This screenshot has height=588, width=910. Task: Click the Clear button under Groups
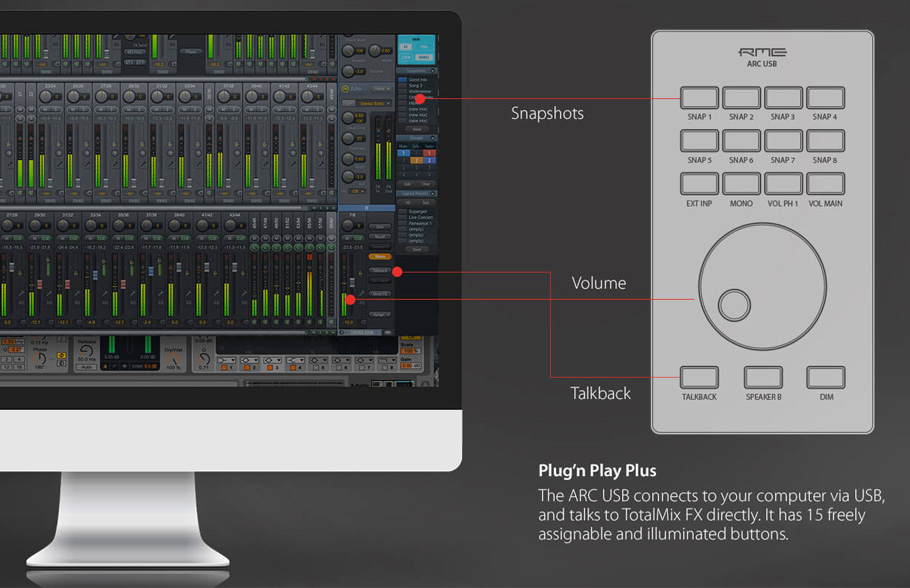coord(426,184)
